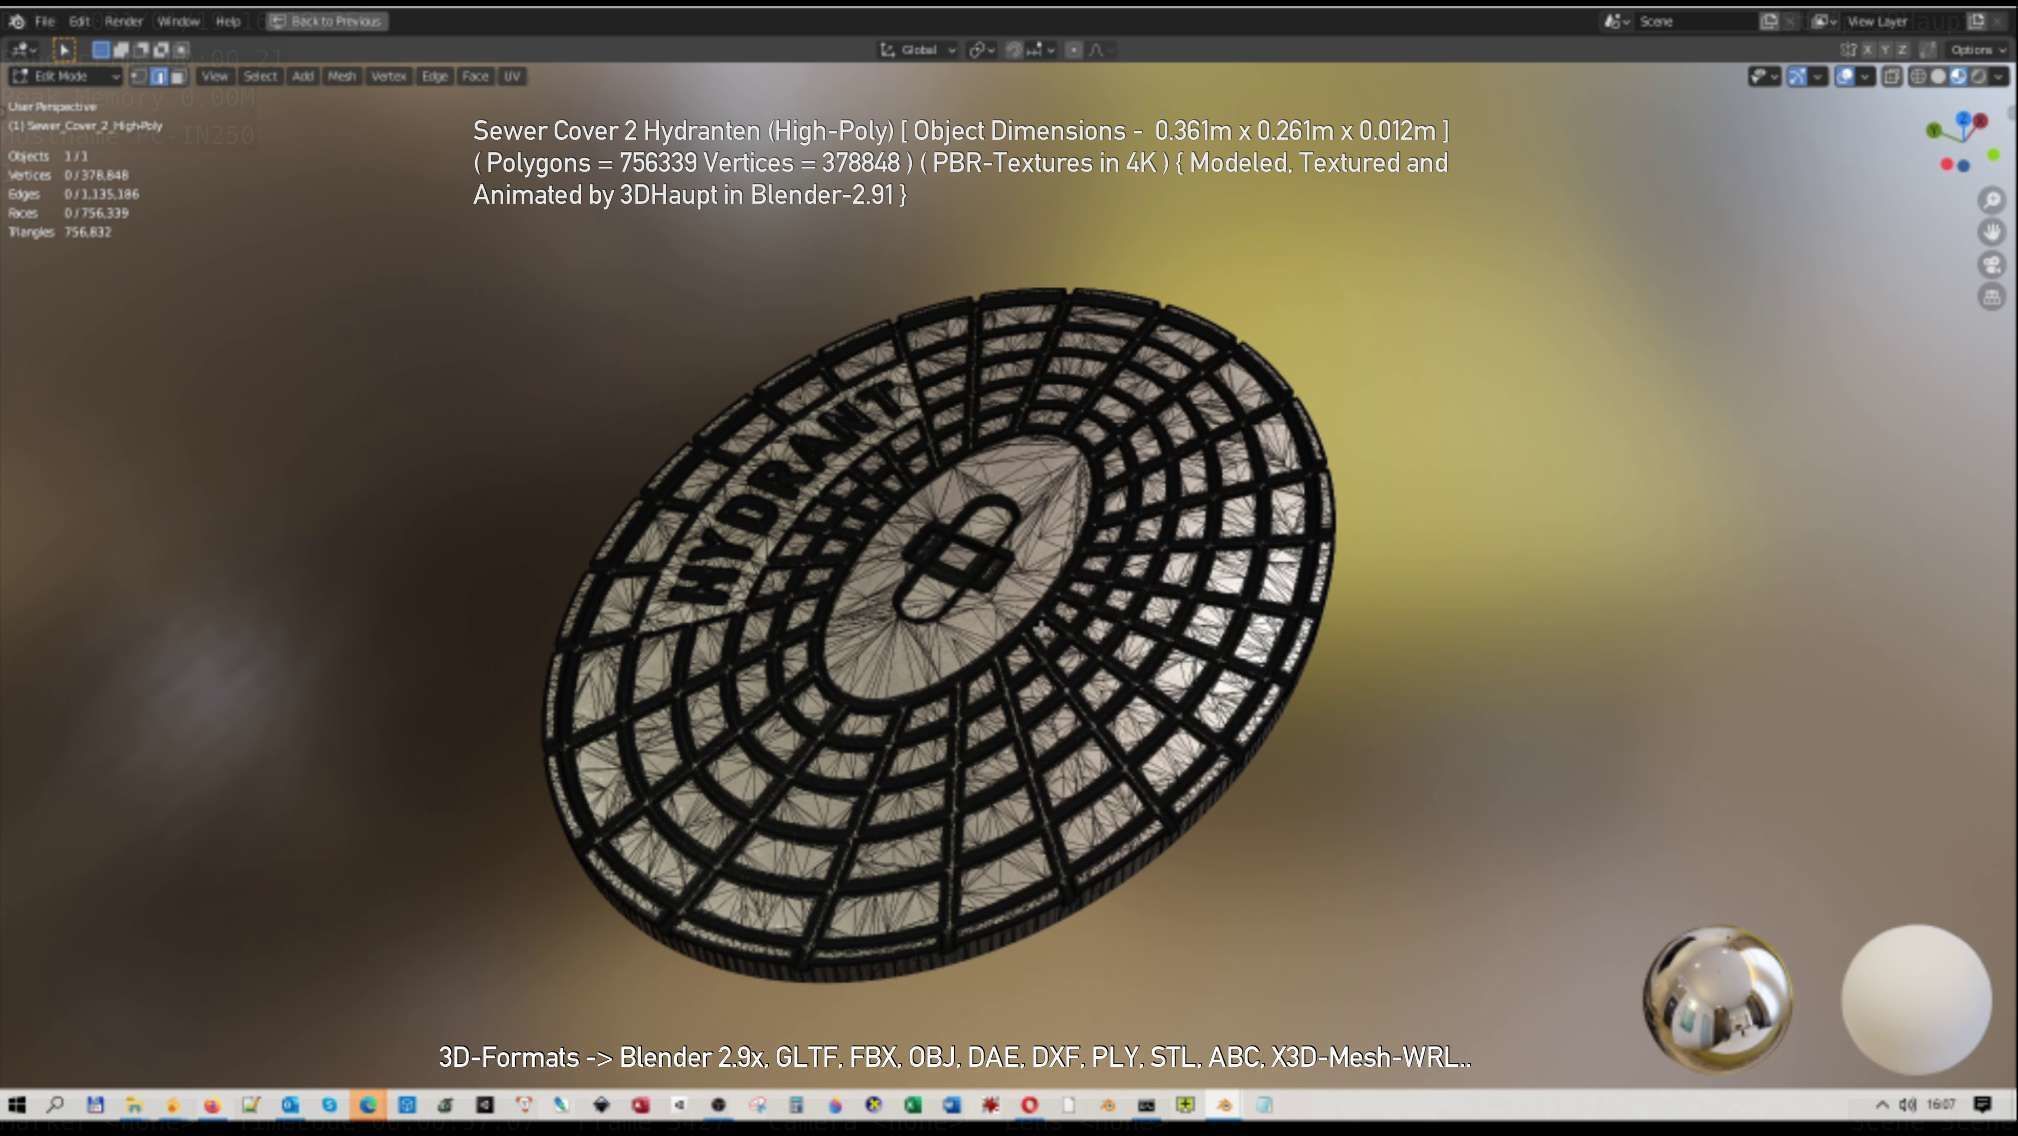Open the view layer browse dropdown
The image size is (2018, 1136).
[x=1825, y=21]
